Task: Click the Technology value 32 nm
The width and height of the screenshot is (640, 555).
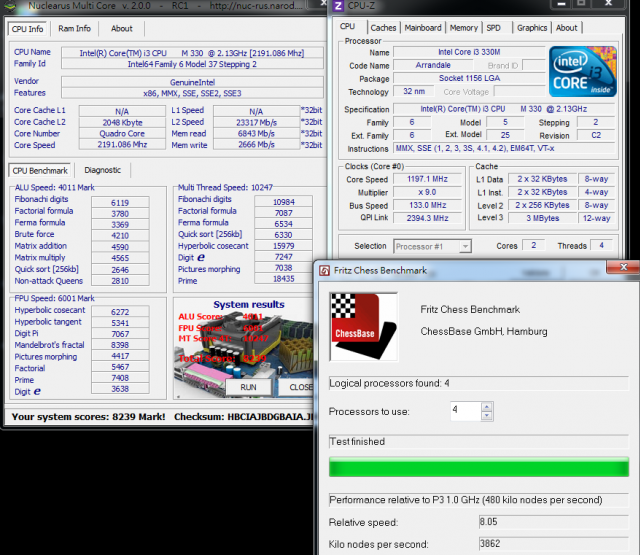Action: [414, 91]
